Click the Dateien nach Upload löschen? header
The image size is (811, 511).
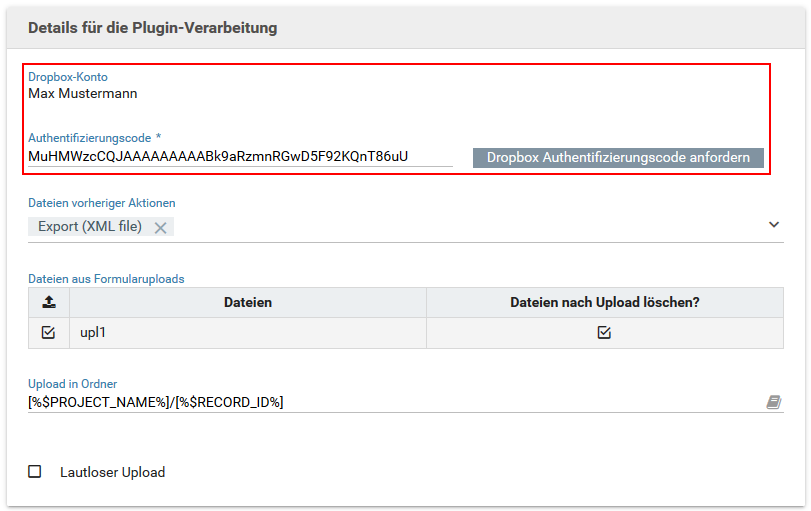pos(604,302)
